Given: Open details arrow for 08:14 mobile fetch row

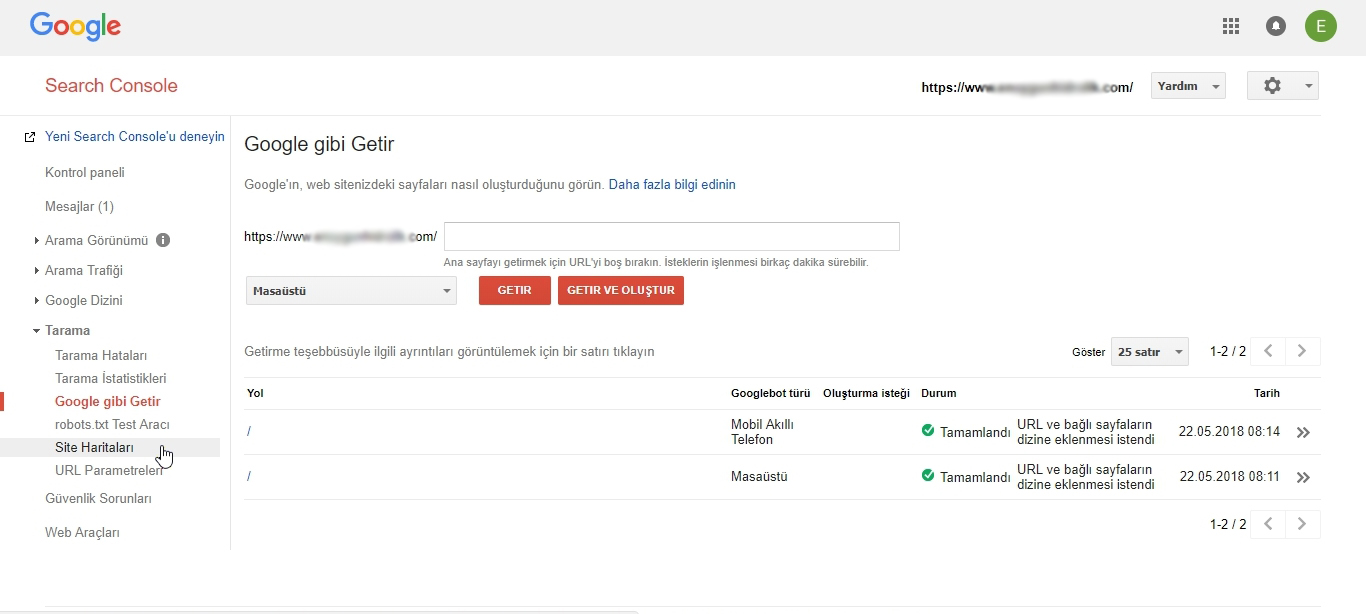Looking at the screenshot, I should pos(1303,433).
